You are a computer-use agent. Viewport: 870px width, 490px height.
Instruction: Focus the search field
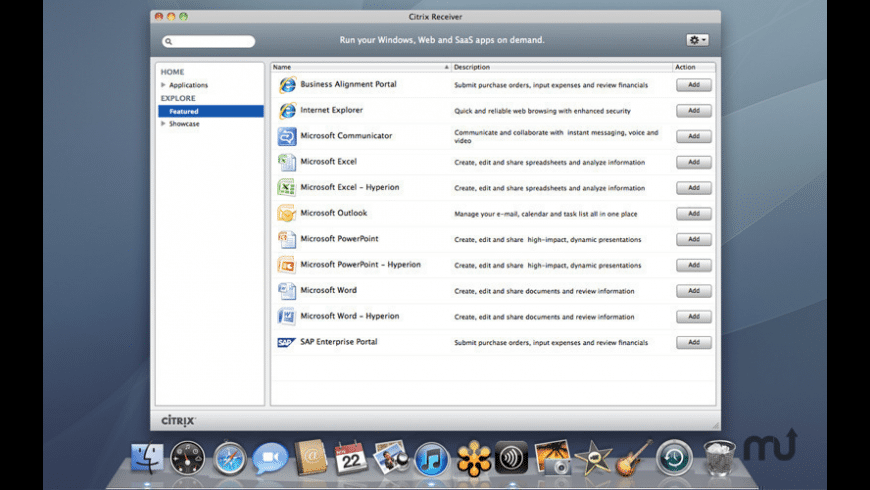click(209, 41)
